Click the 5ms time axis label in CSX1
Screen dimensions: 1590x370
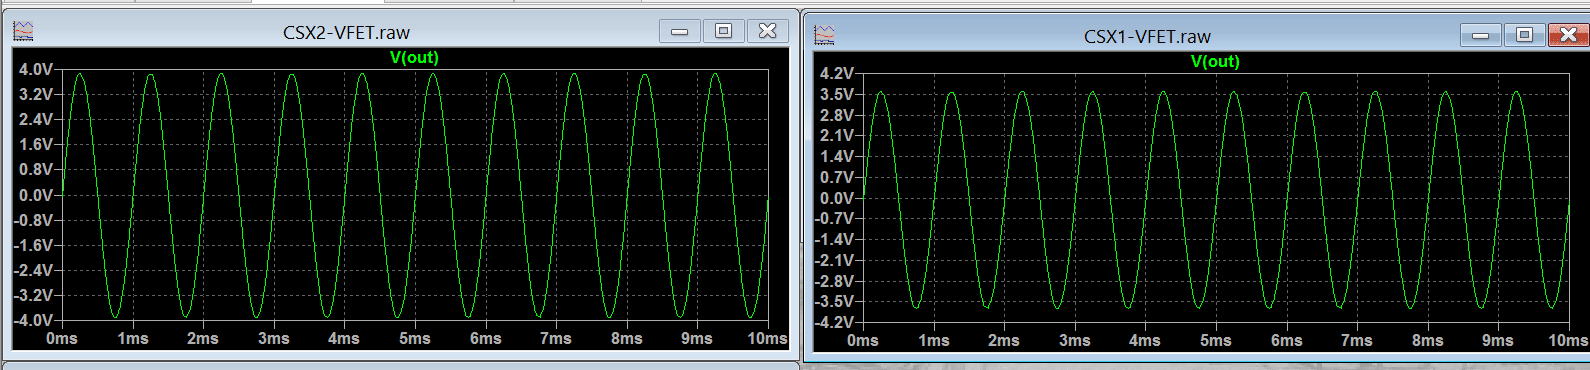tap(1216, 340)
